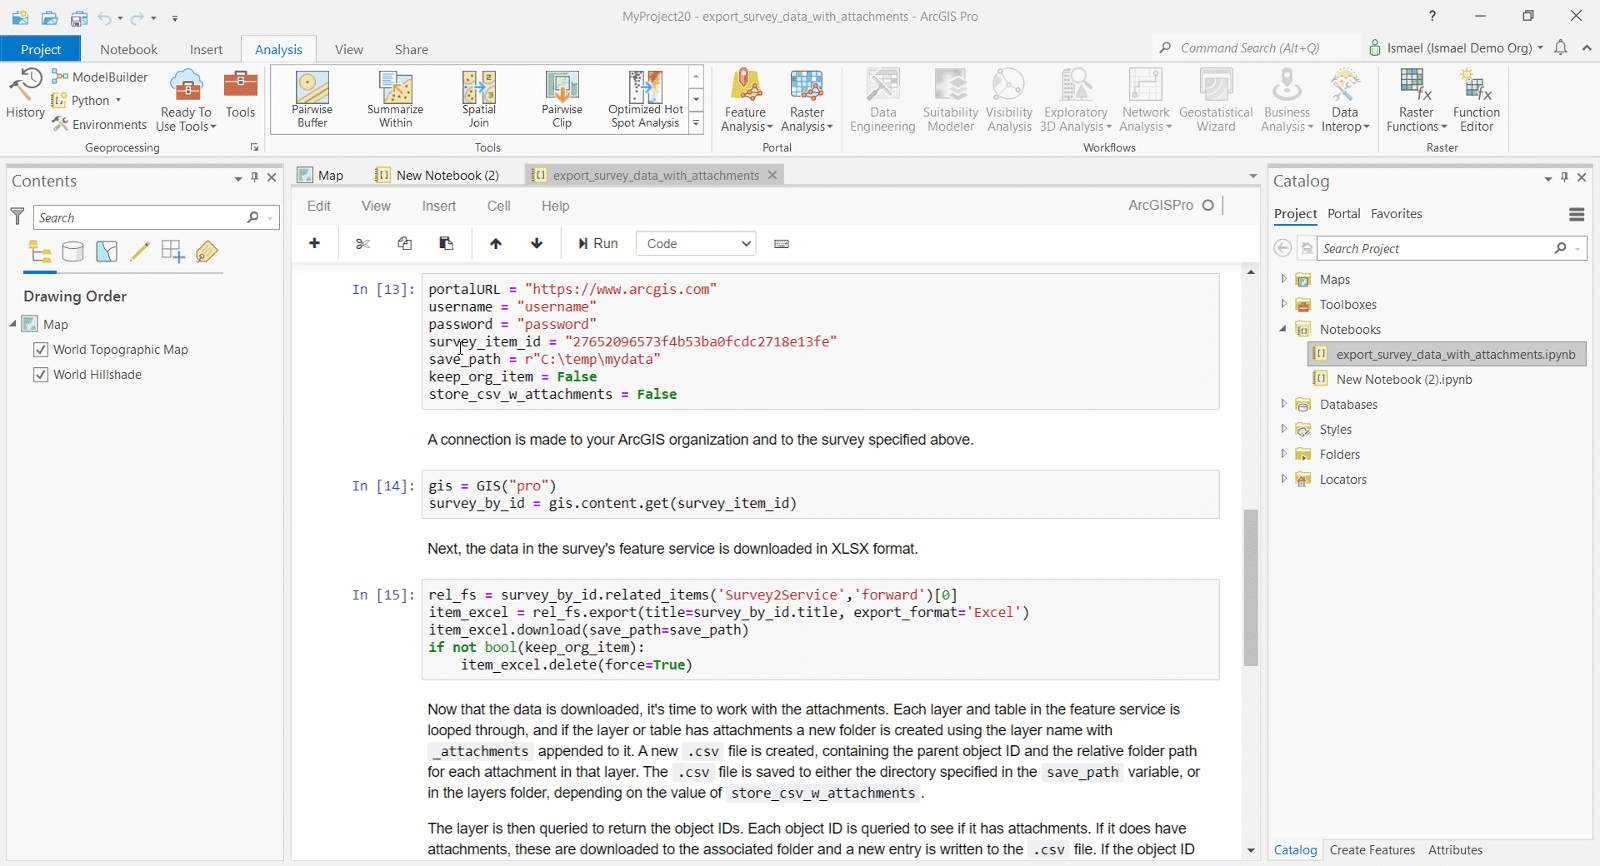Expand the Folders catalog node

click(x=1284, y=454)
